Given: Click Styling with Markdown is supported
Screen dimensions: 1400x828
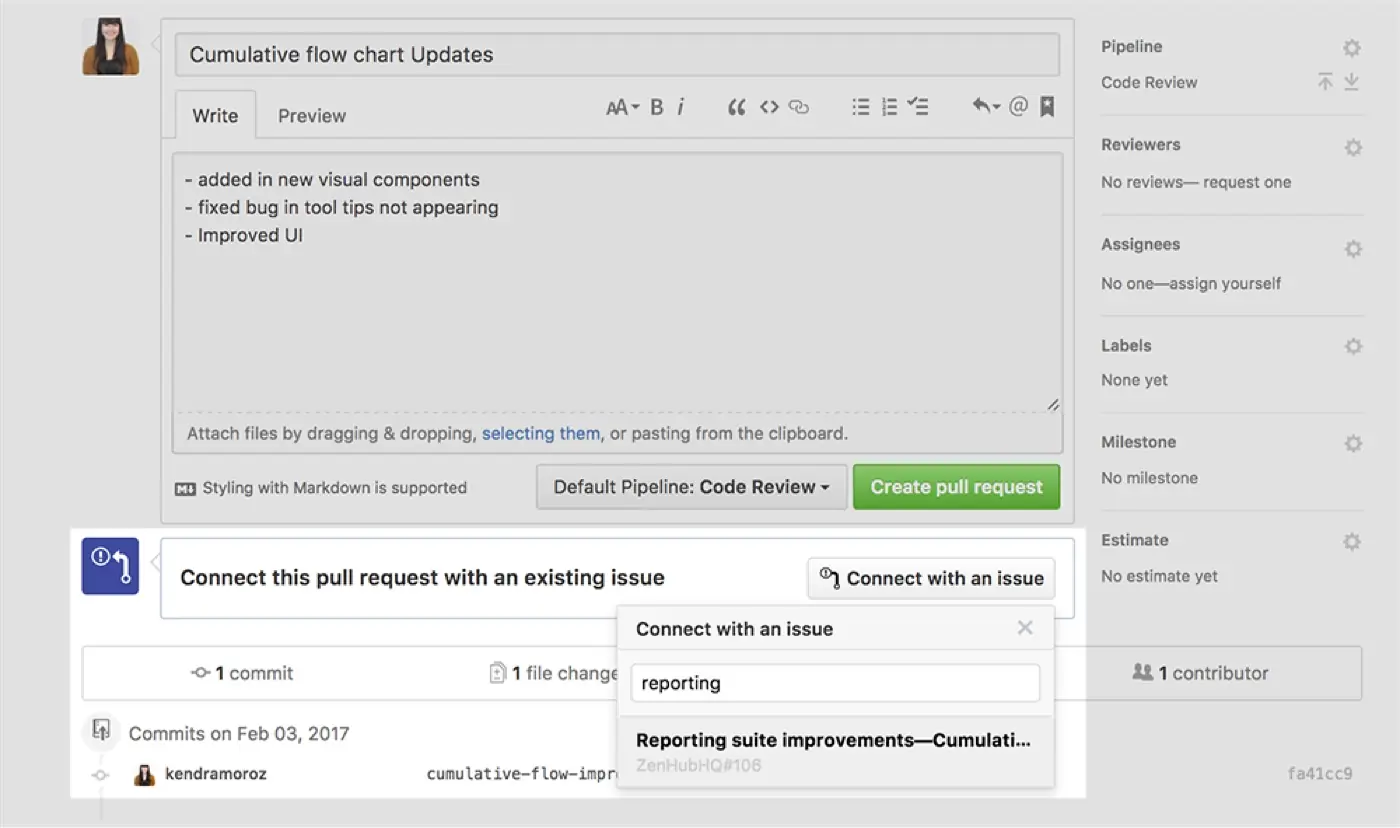Looking at the screenshot, I should (x=321, y=488).
